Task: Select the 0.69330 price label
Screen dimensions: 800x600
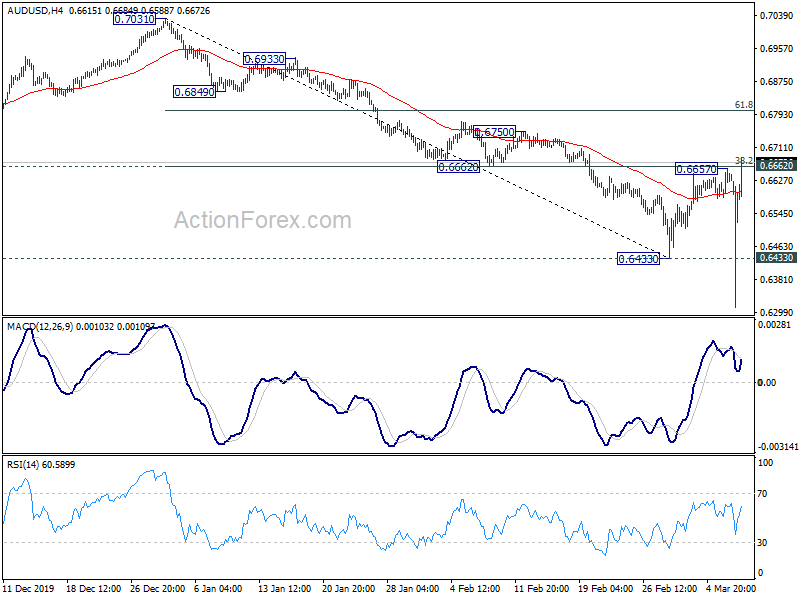Action: coord(264,59)
